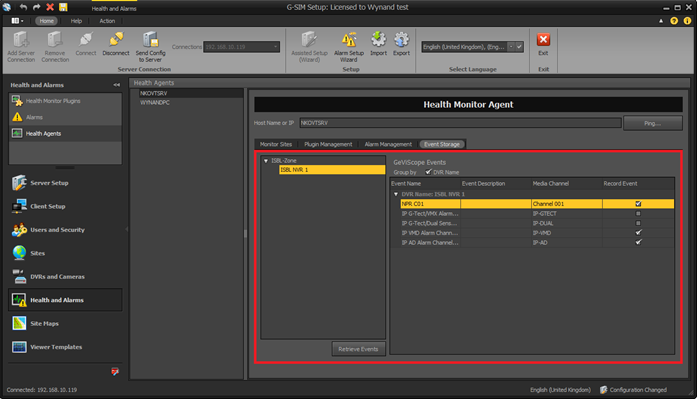
Task: Open Client Setup section
Action: [65, 206]
